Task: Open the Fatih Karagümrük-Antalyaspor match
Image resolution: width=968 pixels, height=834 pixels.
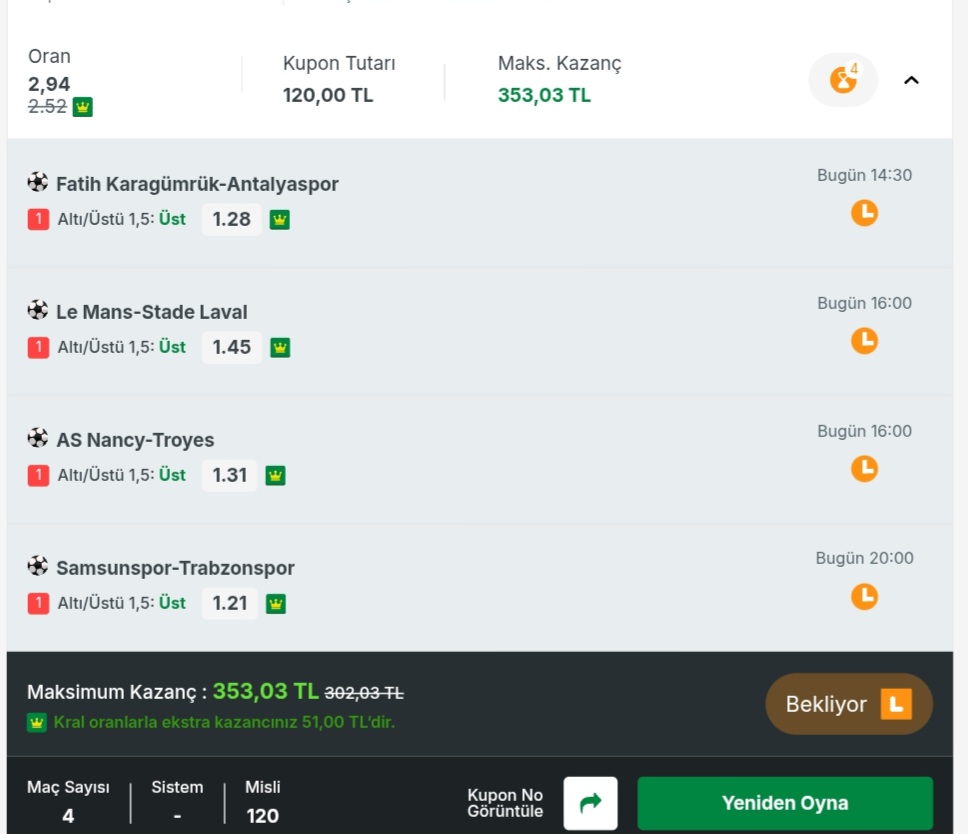Action: coord(197,184)
